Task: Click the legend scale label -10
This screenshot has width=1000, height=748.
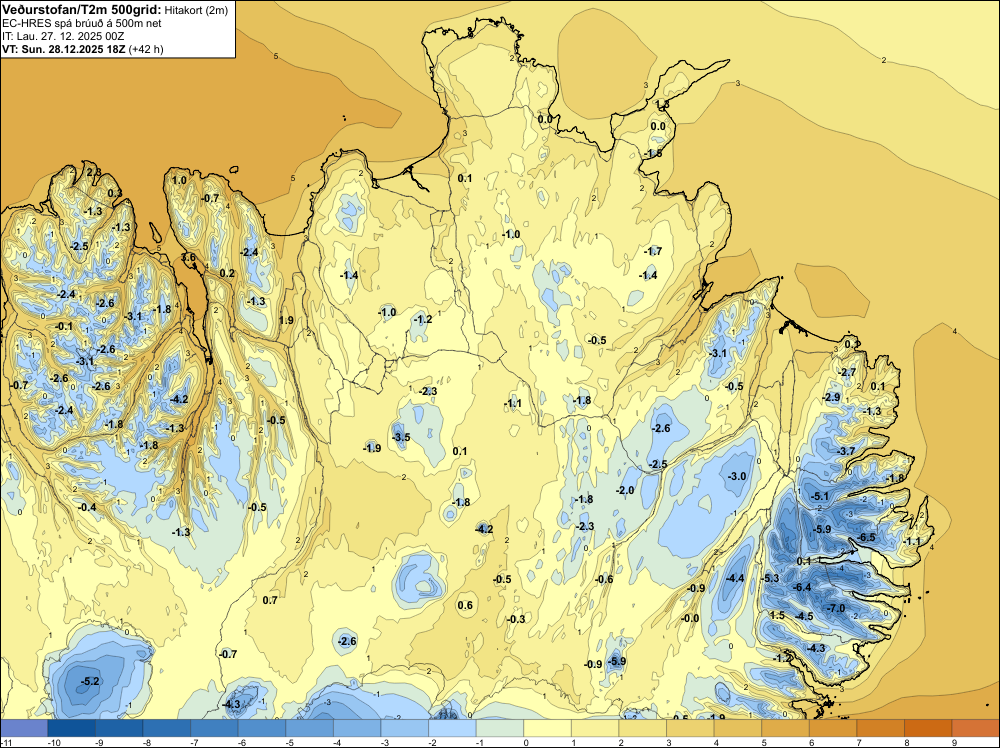Action: [55, 743]
